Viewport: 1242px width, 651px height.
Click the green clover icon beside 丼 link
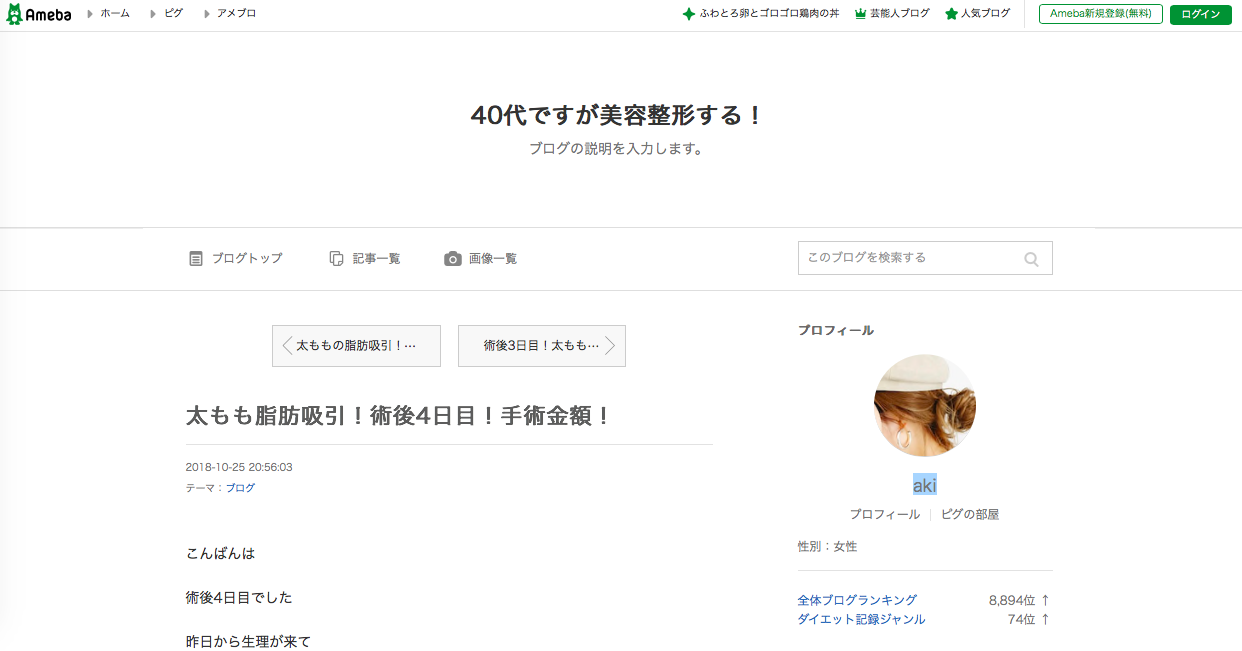point(690,13)
